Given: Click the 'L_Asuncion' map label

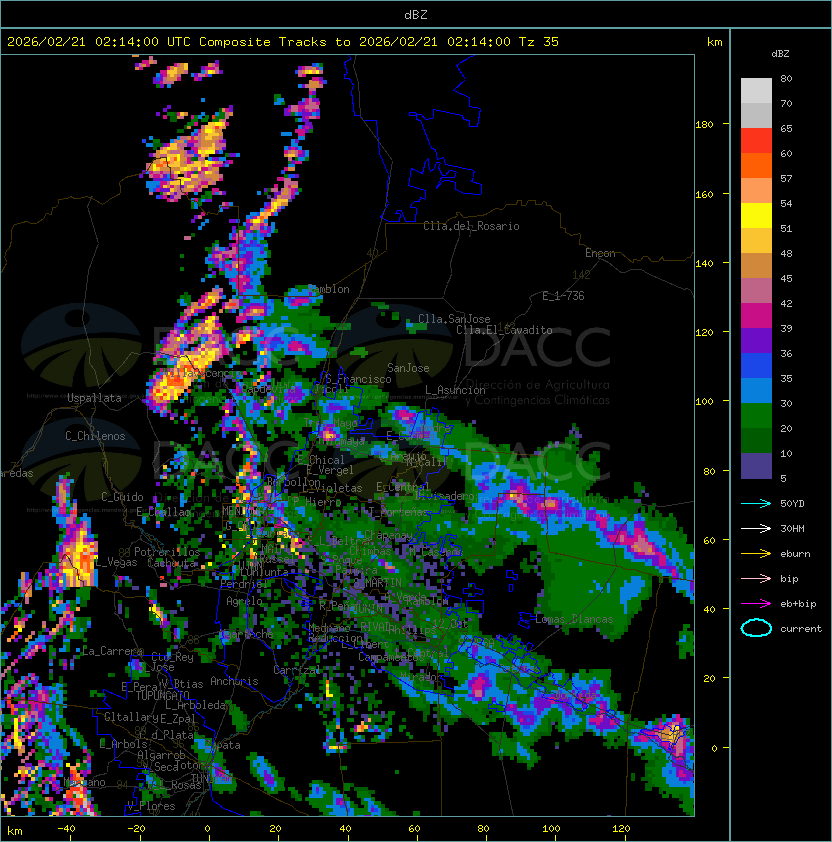Looking at the screenshot, I should pos(455,390).
